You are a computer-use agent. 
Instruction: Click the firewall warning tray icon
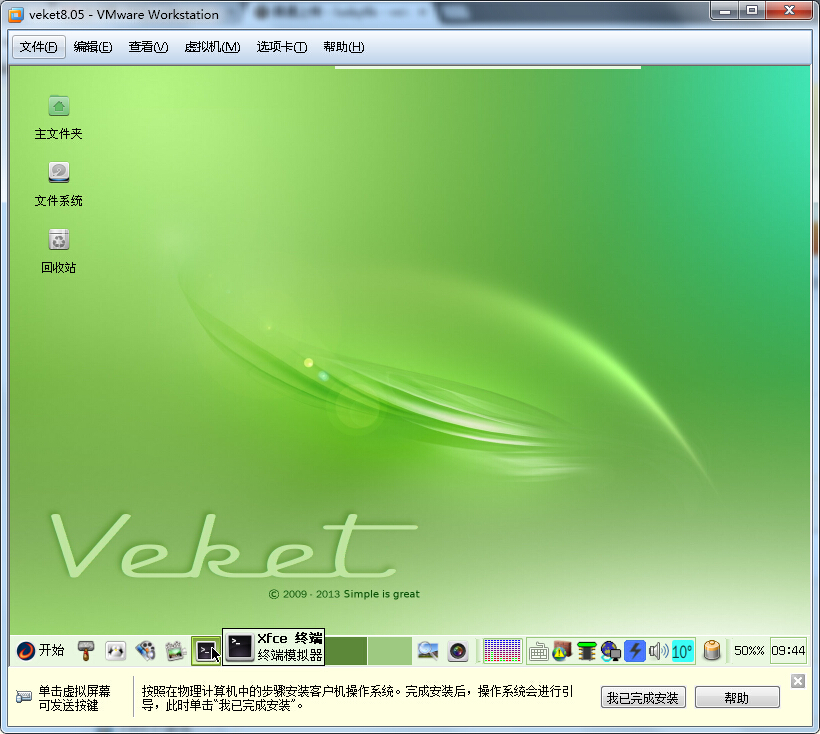pos(562,651)
